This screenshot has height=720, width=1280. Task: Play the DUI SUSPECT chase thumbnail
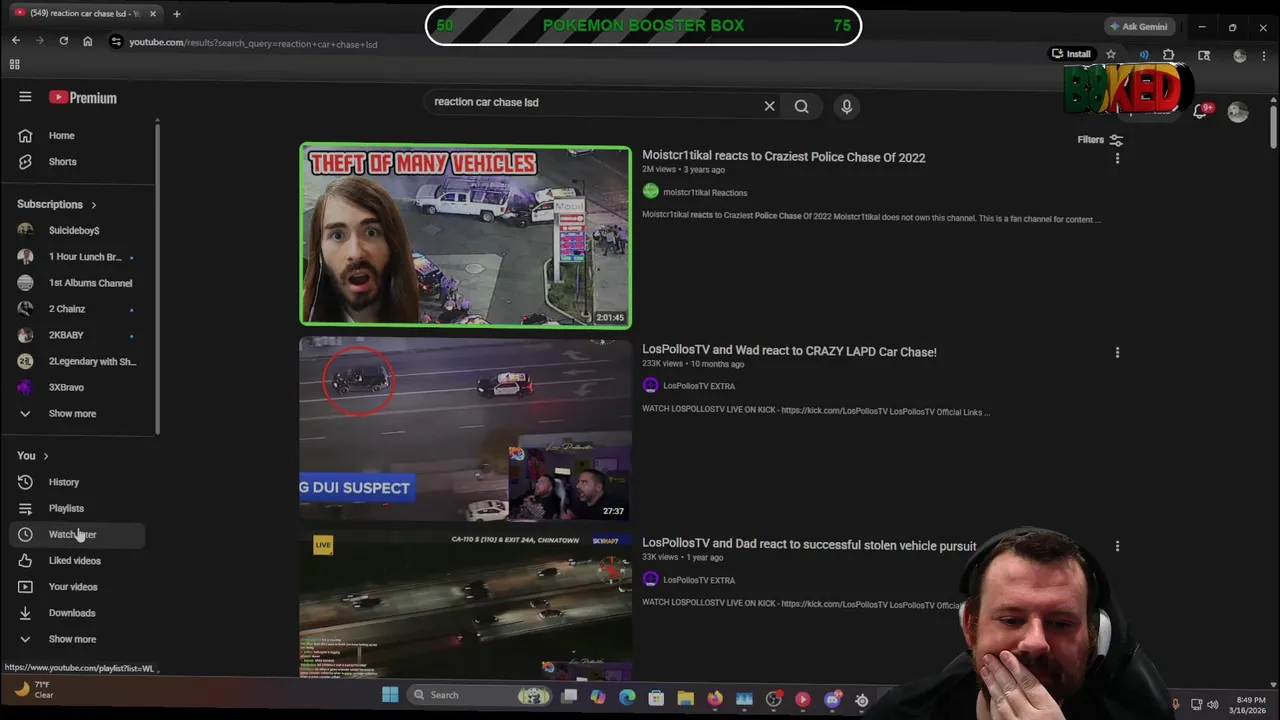[466, 429]
